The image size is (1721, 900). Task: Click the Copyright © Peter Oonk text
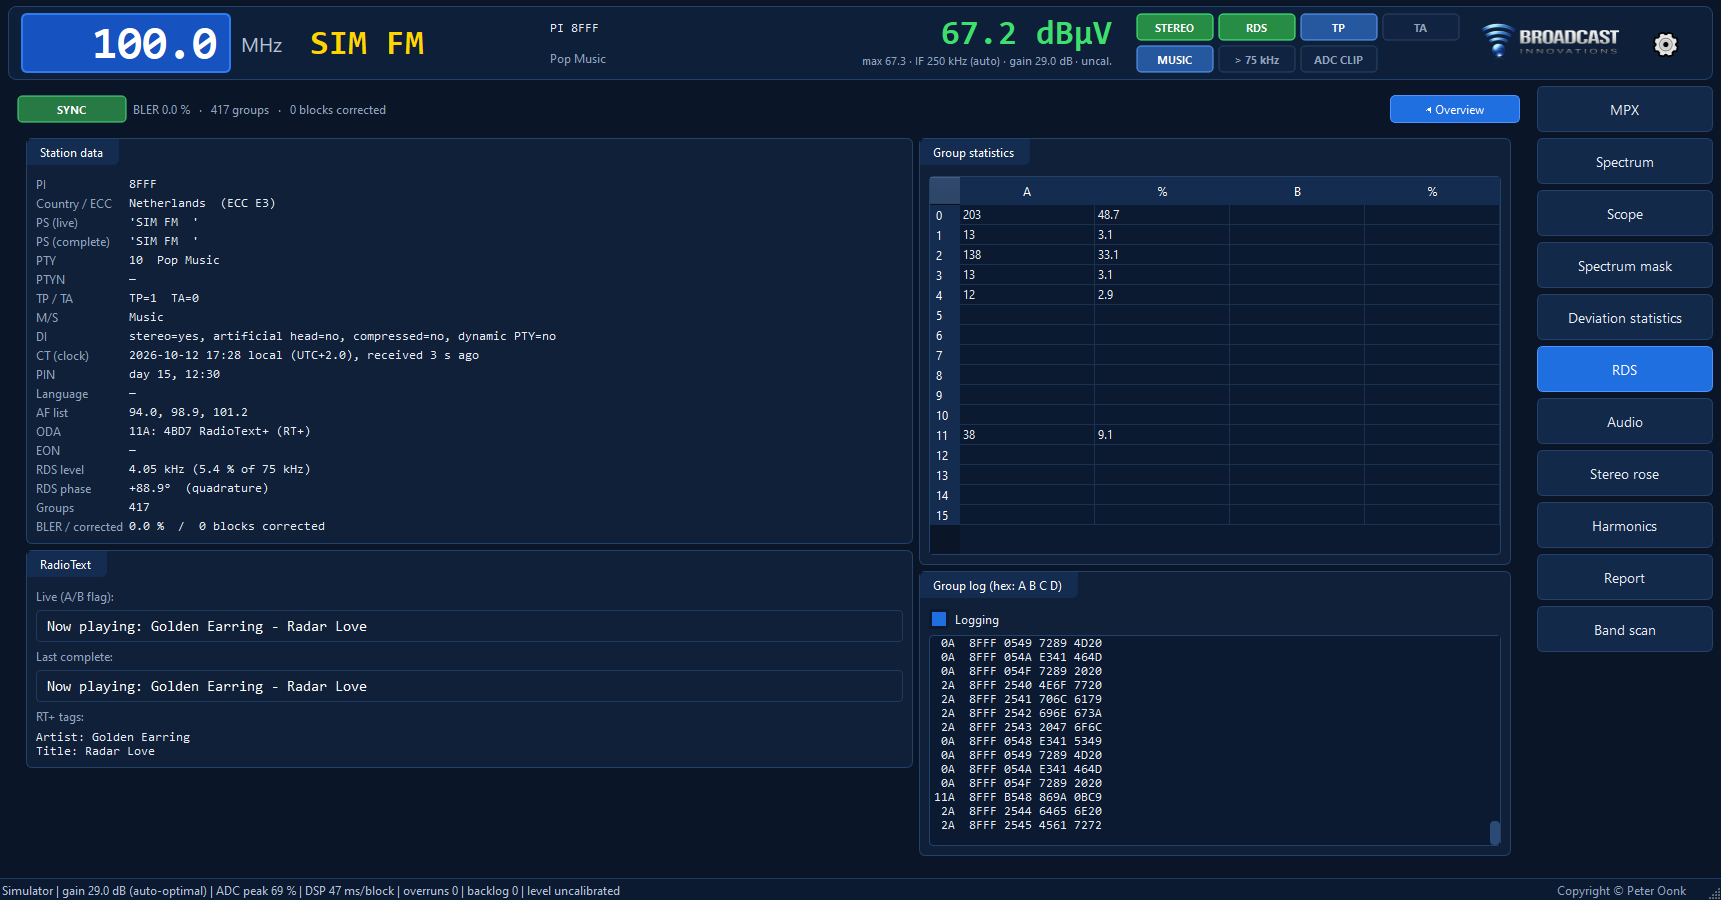tap(1621, 891)
